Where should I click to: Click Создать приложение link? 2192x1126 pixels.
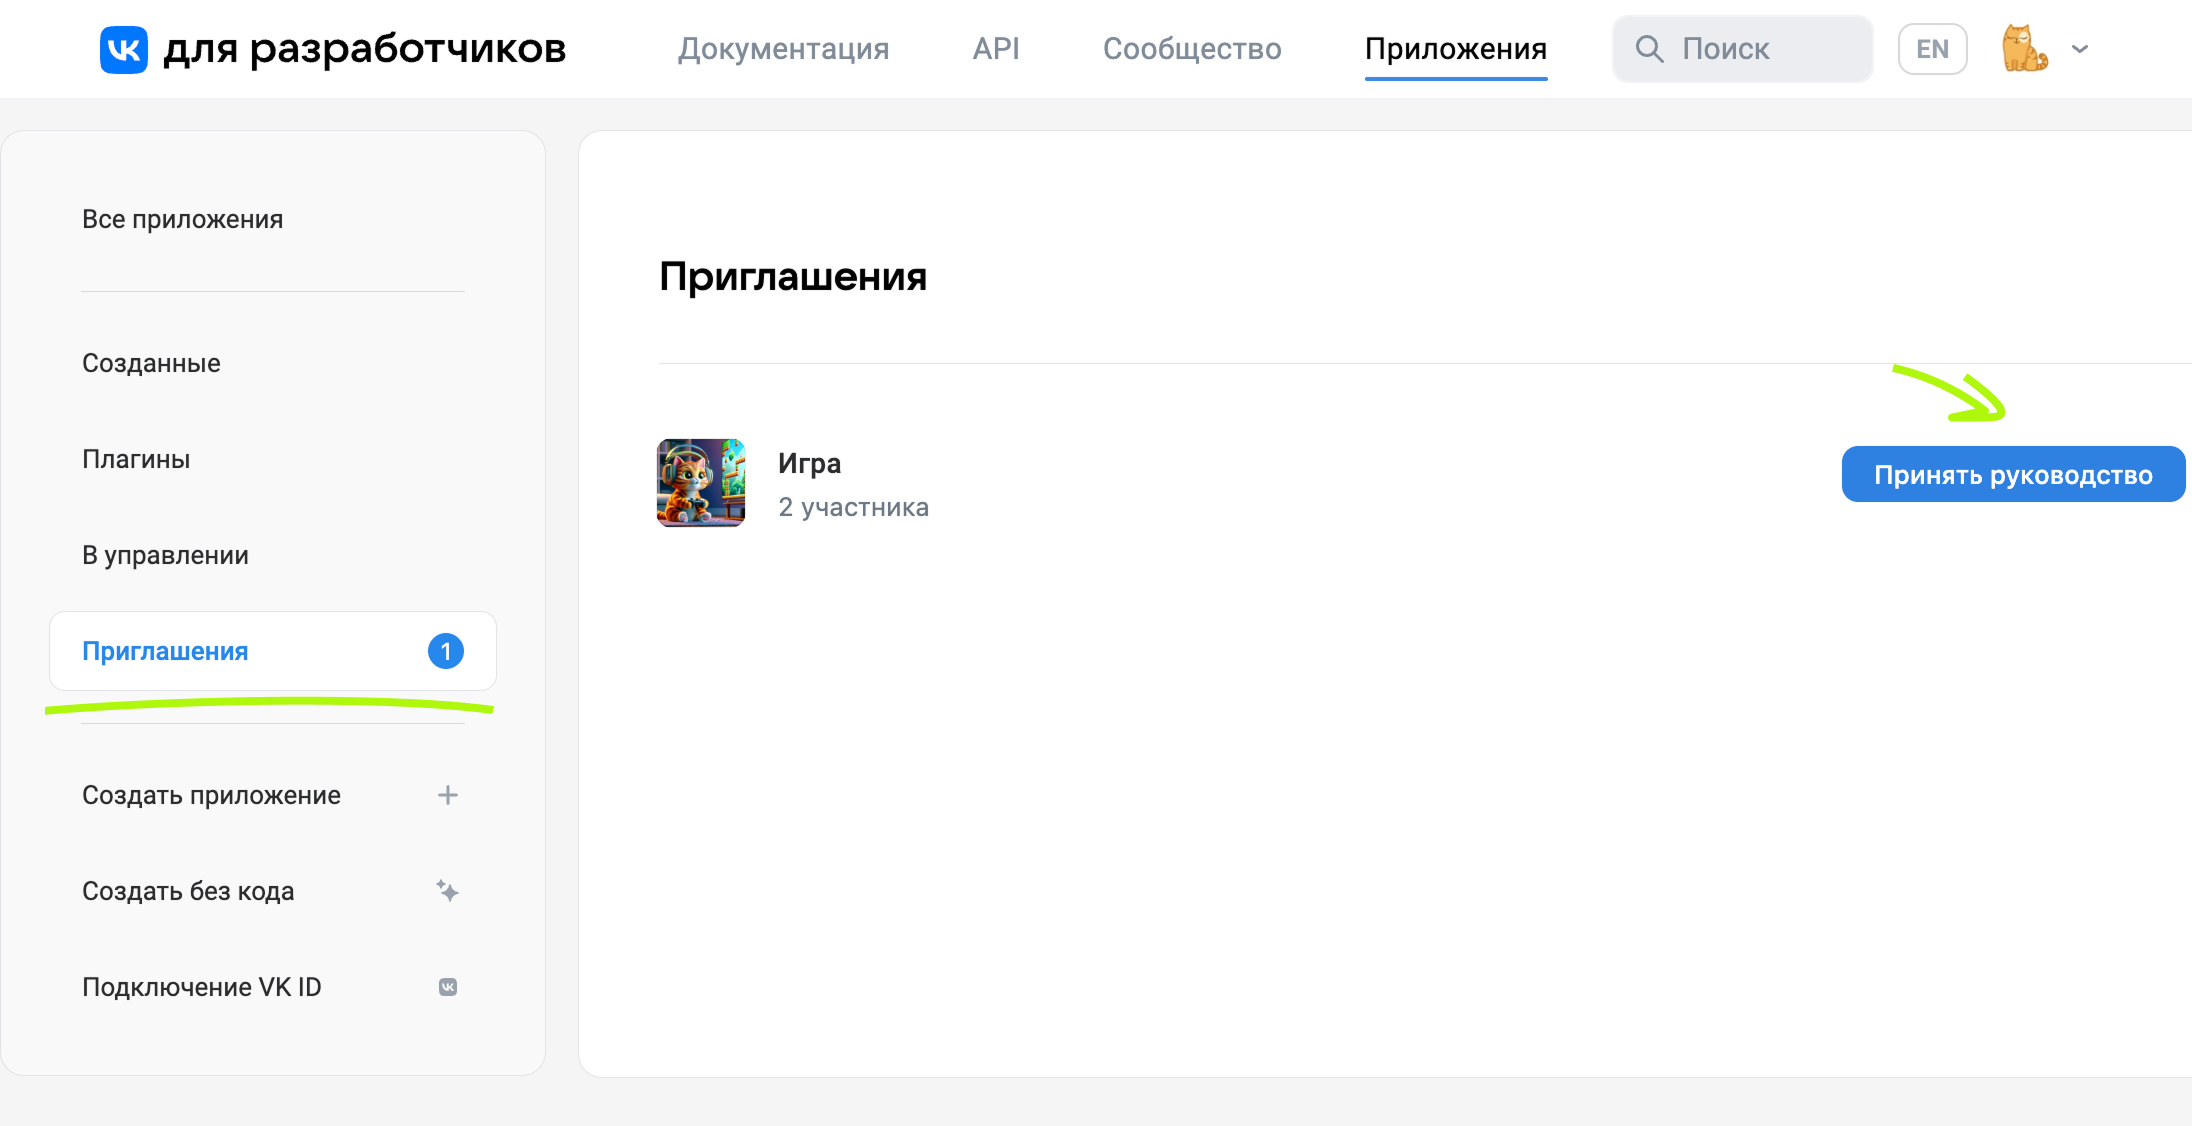tap(211, 795)
